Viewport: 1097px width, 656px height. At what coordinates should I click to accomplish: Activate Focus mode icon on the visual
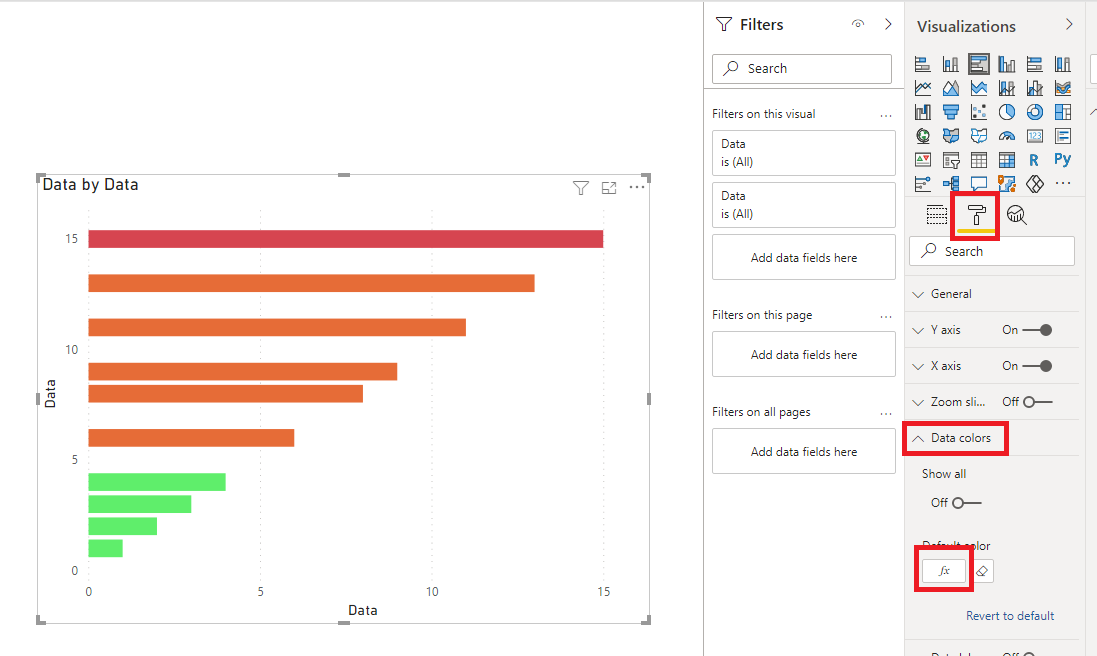click(x=609, y=187)
